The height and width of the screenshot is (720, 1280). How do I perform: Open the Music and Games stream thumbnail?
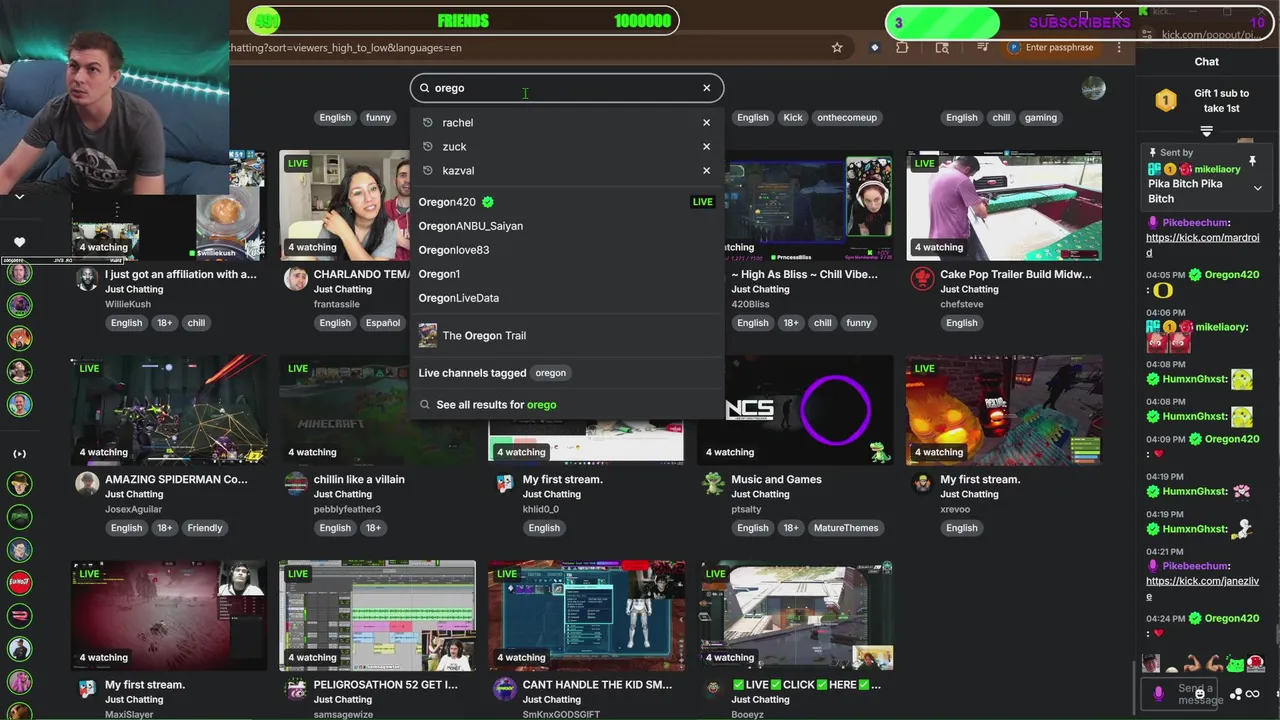click(795, 411)
